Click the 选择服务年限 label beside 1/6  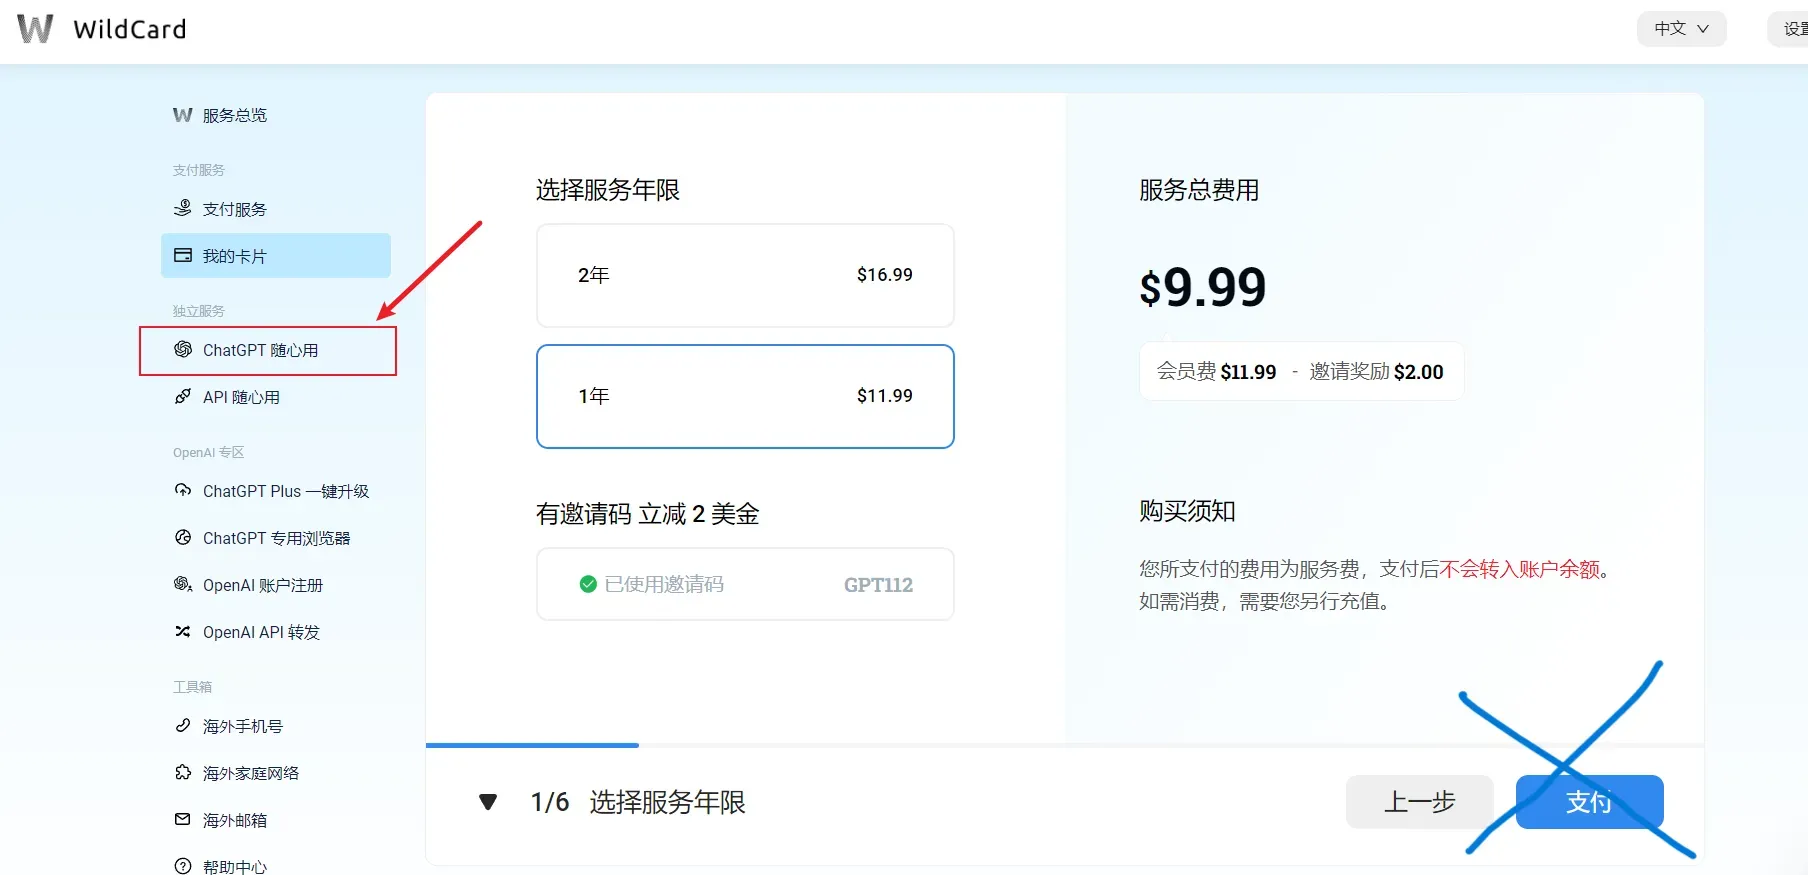click(x=667, y=802)
